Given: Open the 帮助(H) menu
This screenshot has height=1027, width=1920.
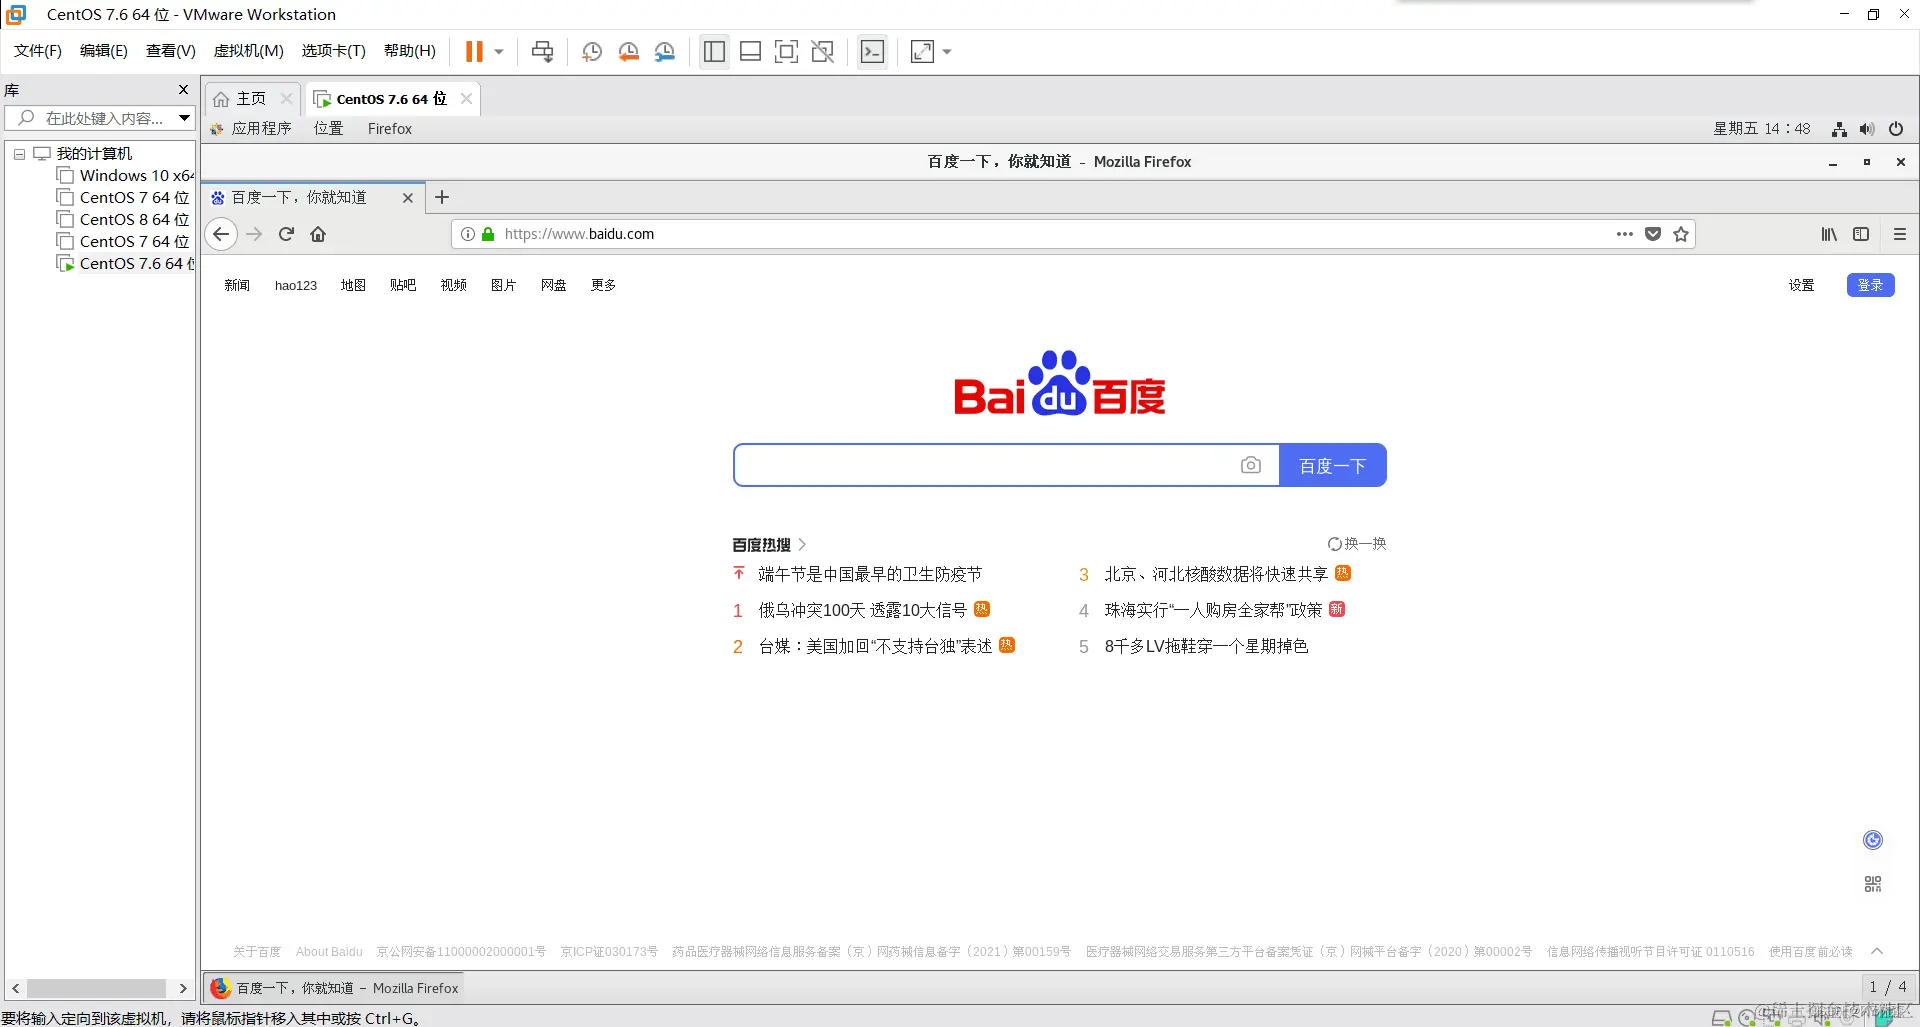Looking at the screenshot, I should click(x=410, y=51).
